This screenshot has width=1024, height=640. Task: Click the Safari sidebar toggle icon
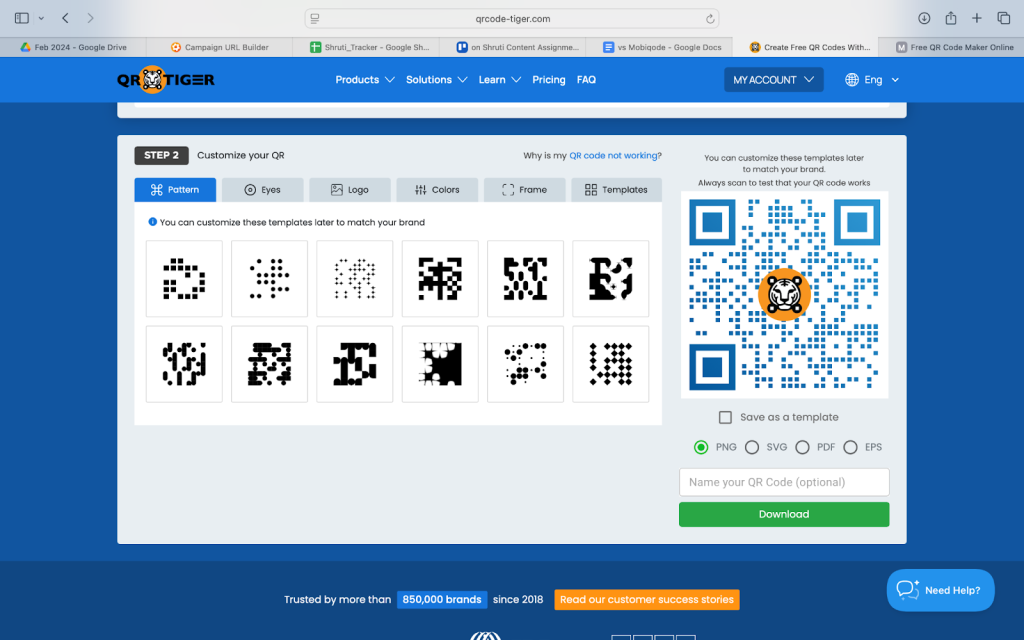[22, 18]
